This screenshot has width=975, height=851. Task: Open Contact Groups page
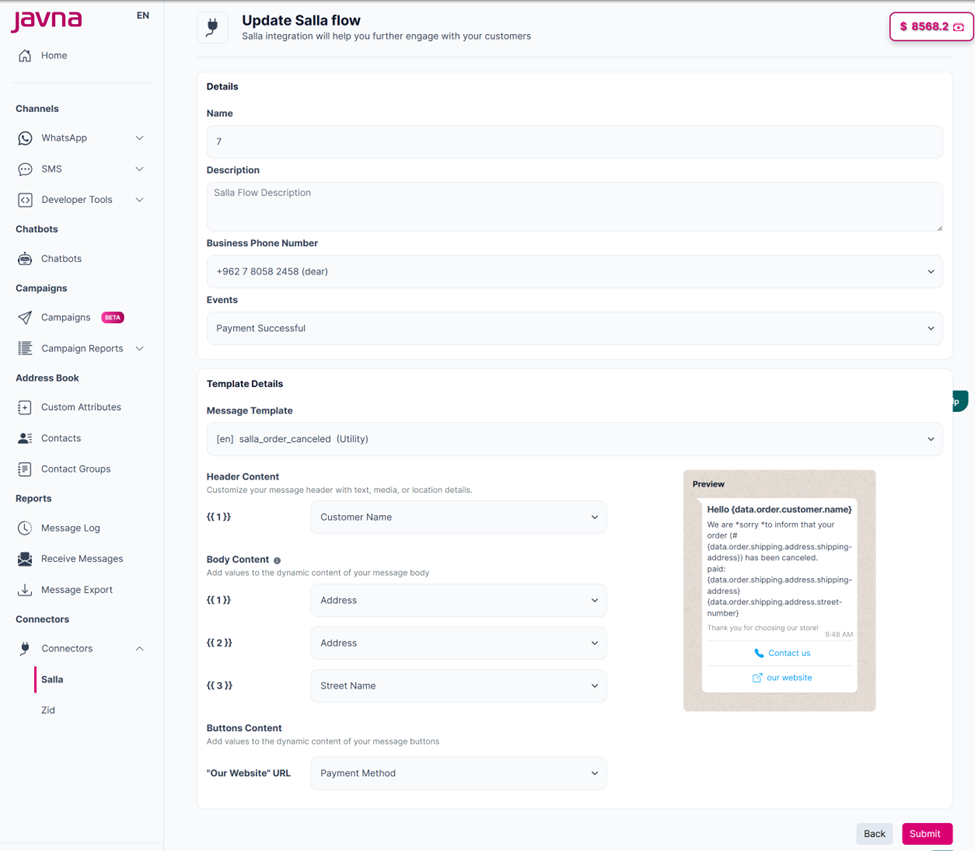[76, 469]
